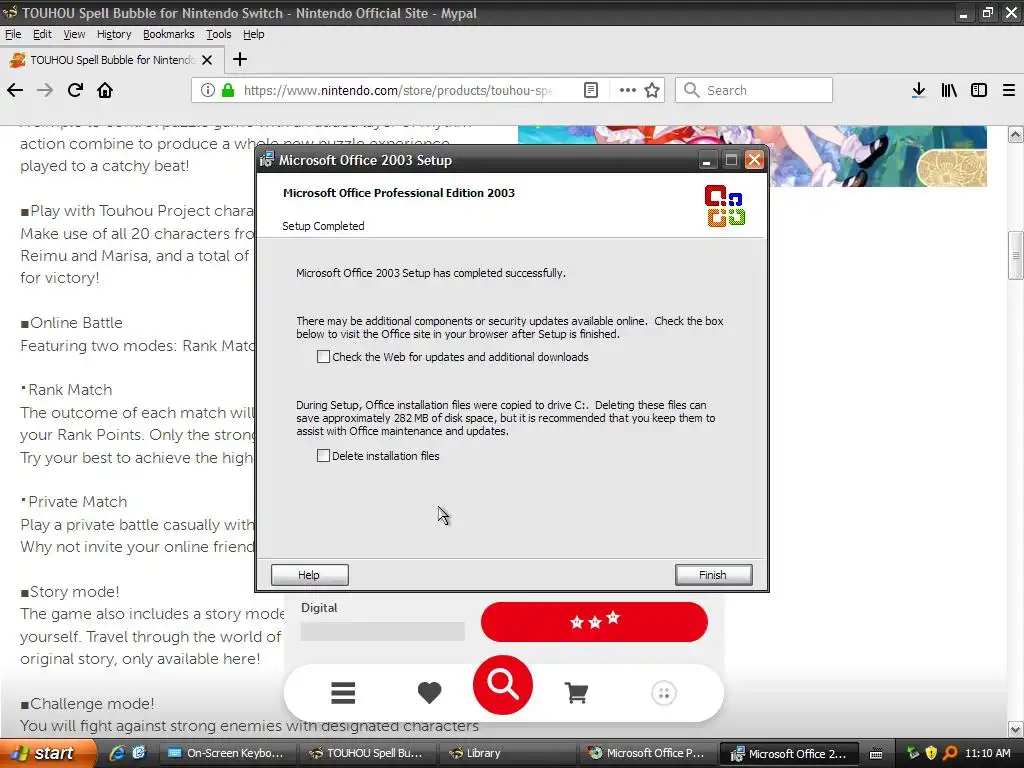Viewport: 1024px width, 768px height.
Task: Open the browser hamburger menu
Action: 1009,90
